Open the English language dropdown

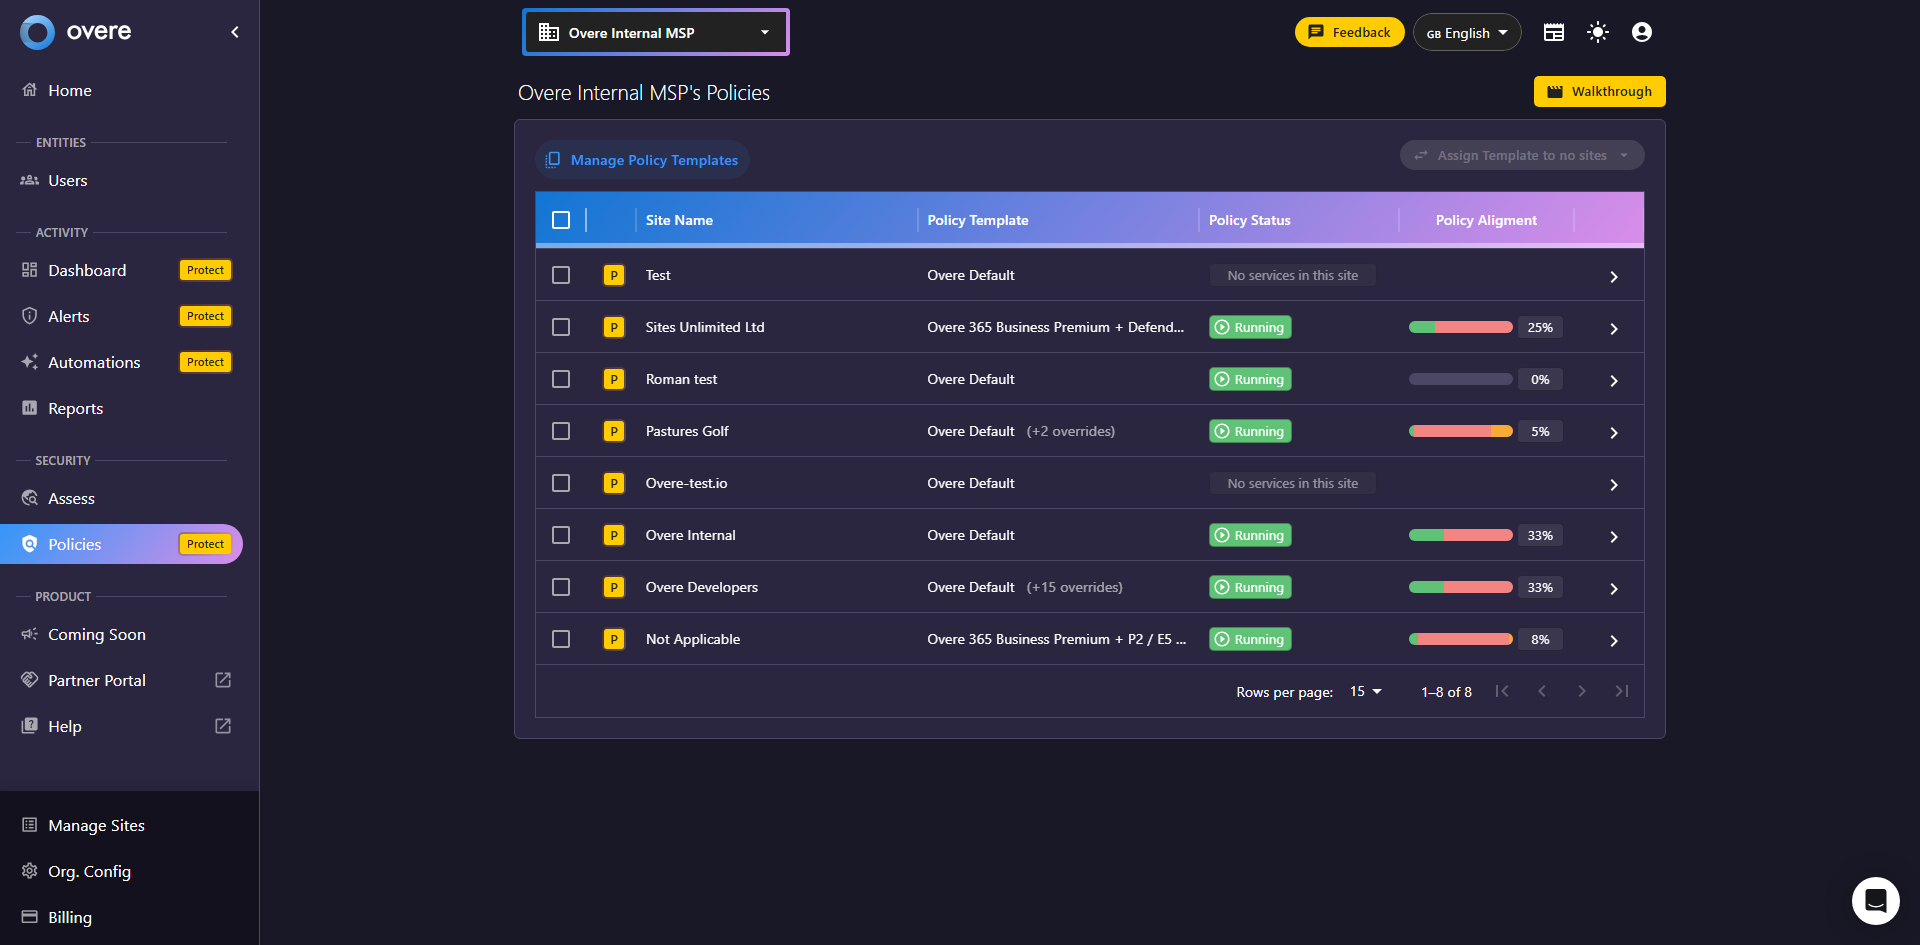1467,32
